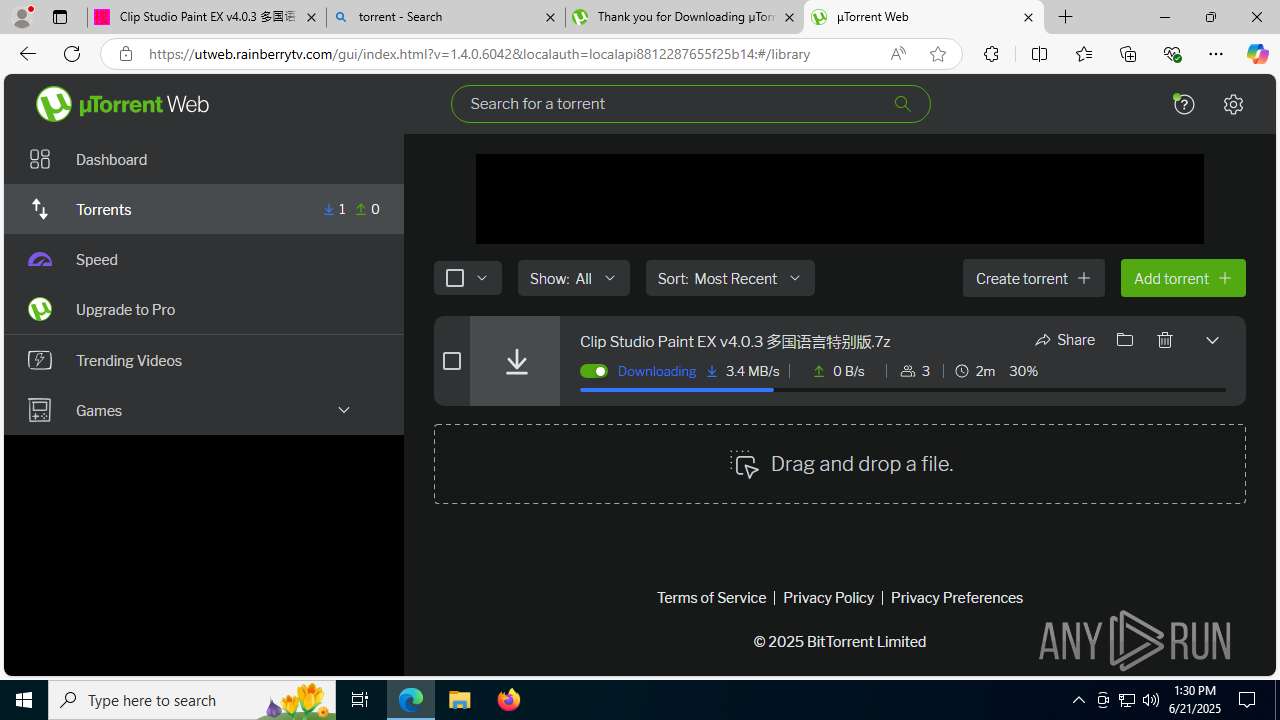Screen dimensions: 1280x720
Task: Click the µTorrent Web logo
Action: pos(122,104)
